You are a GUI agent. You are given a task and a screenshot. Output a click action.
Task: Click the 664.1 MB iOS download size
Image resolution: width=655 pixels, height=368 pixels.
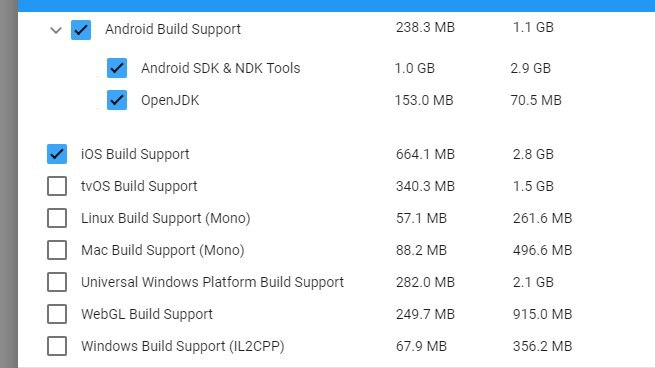tap(425, 154)
